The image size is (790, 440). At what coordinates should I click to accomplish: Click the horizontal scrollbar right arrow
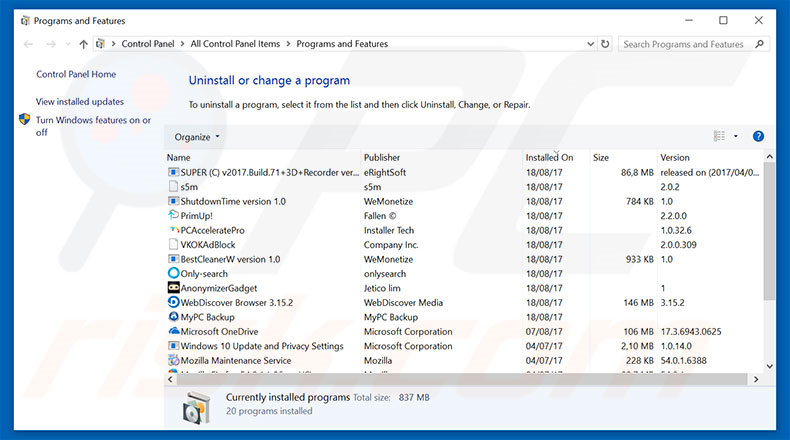[756, 379]
